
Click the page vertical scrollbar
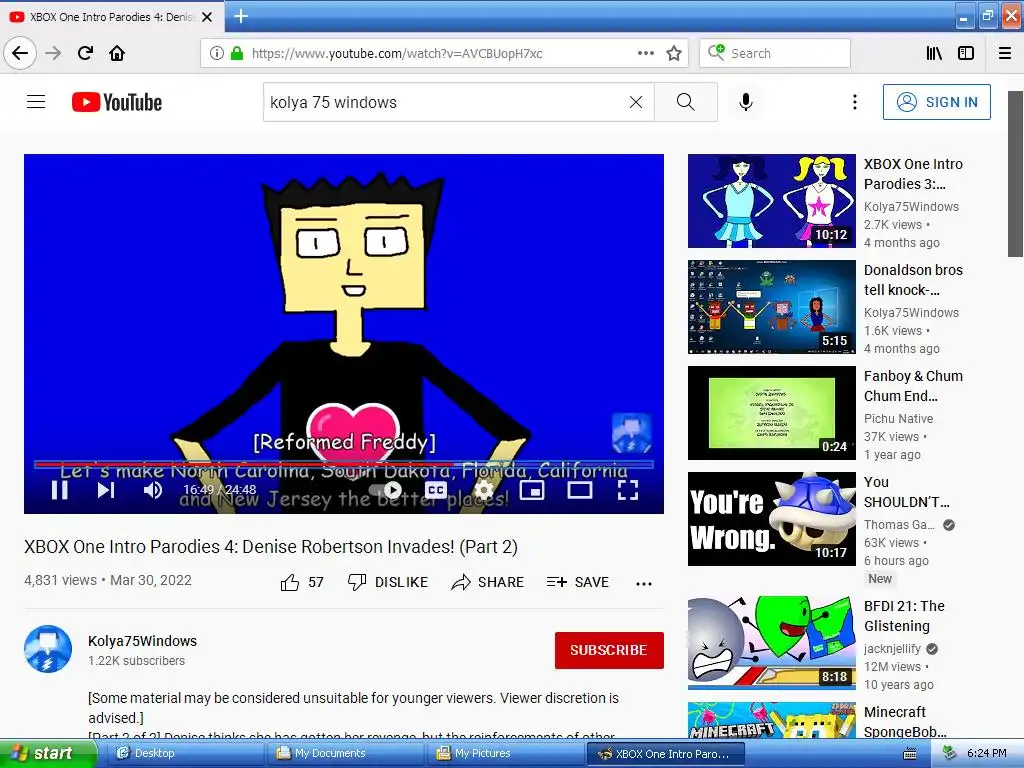point(1015,174)
